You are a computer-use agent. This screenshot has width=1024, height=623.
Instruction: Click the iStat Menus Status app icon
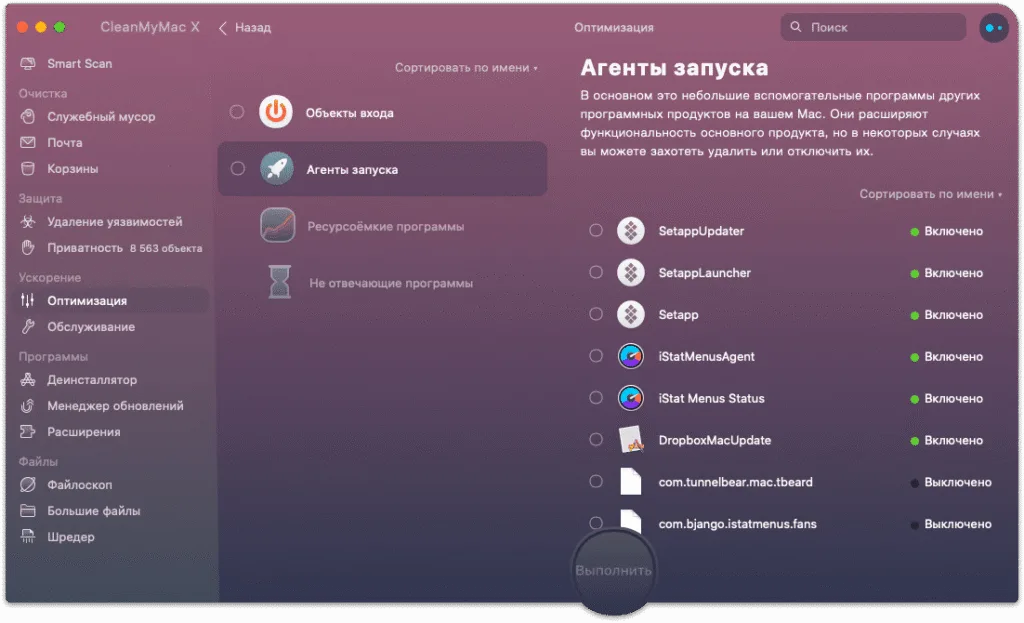(x=631, y=398)
